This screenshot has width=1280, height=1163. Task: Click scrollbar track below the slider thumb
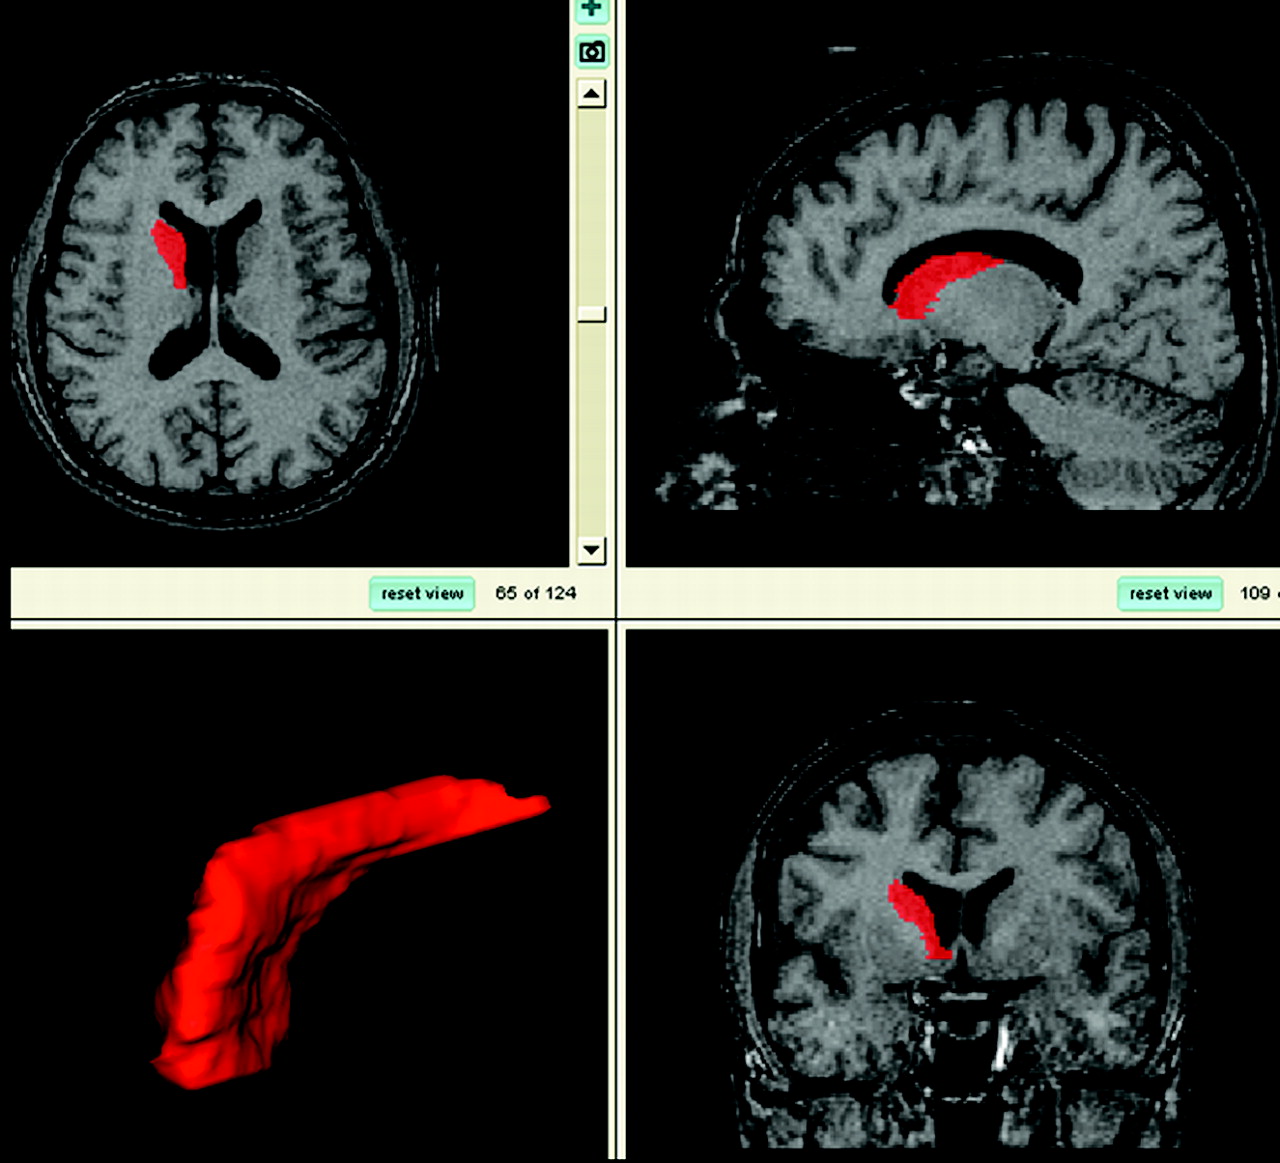pos(592,430)
